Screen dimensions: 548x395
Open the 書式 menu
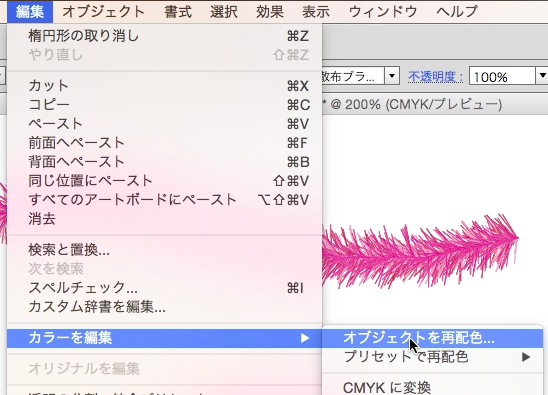pos(178,12)
